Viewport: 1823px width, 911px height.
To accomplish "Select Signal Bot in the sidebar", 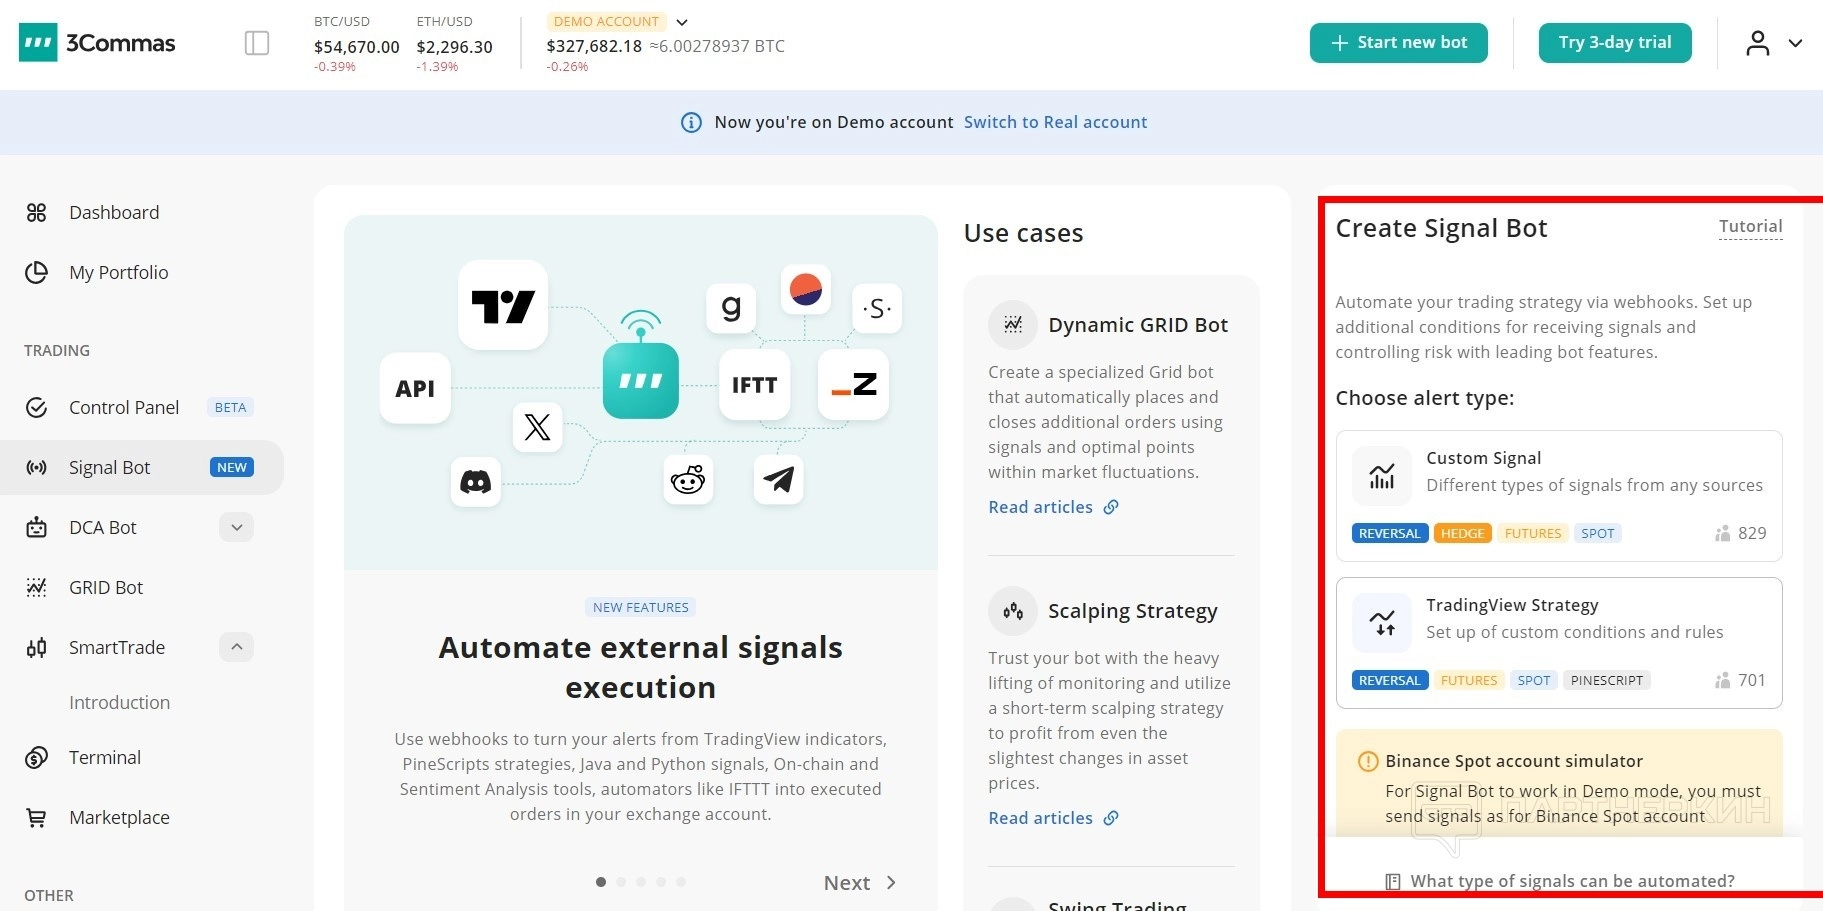I will click(142, 467).
